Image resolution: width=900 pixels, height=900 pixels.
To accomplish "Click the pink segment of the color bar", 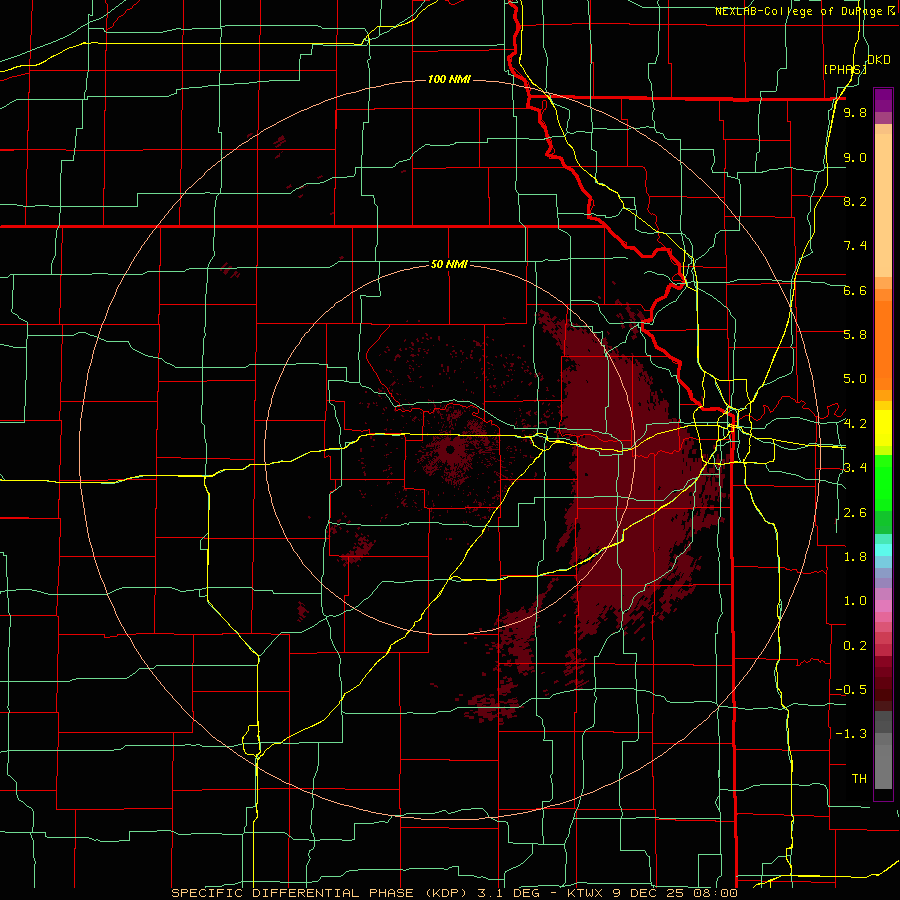I will coord(883,606).
